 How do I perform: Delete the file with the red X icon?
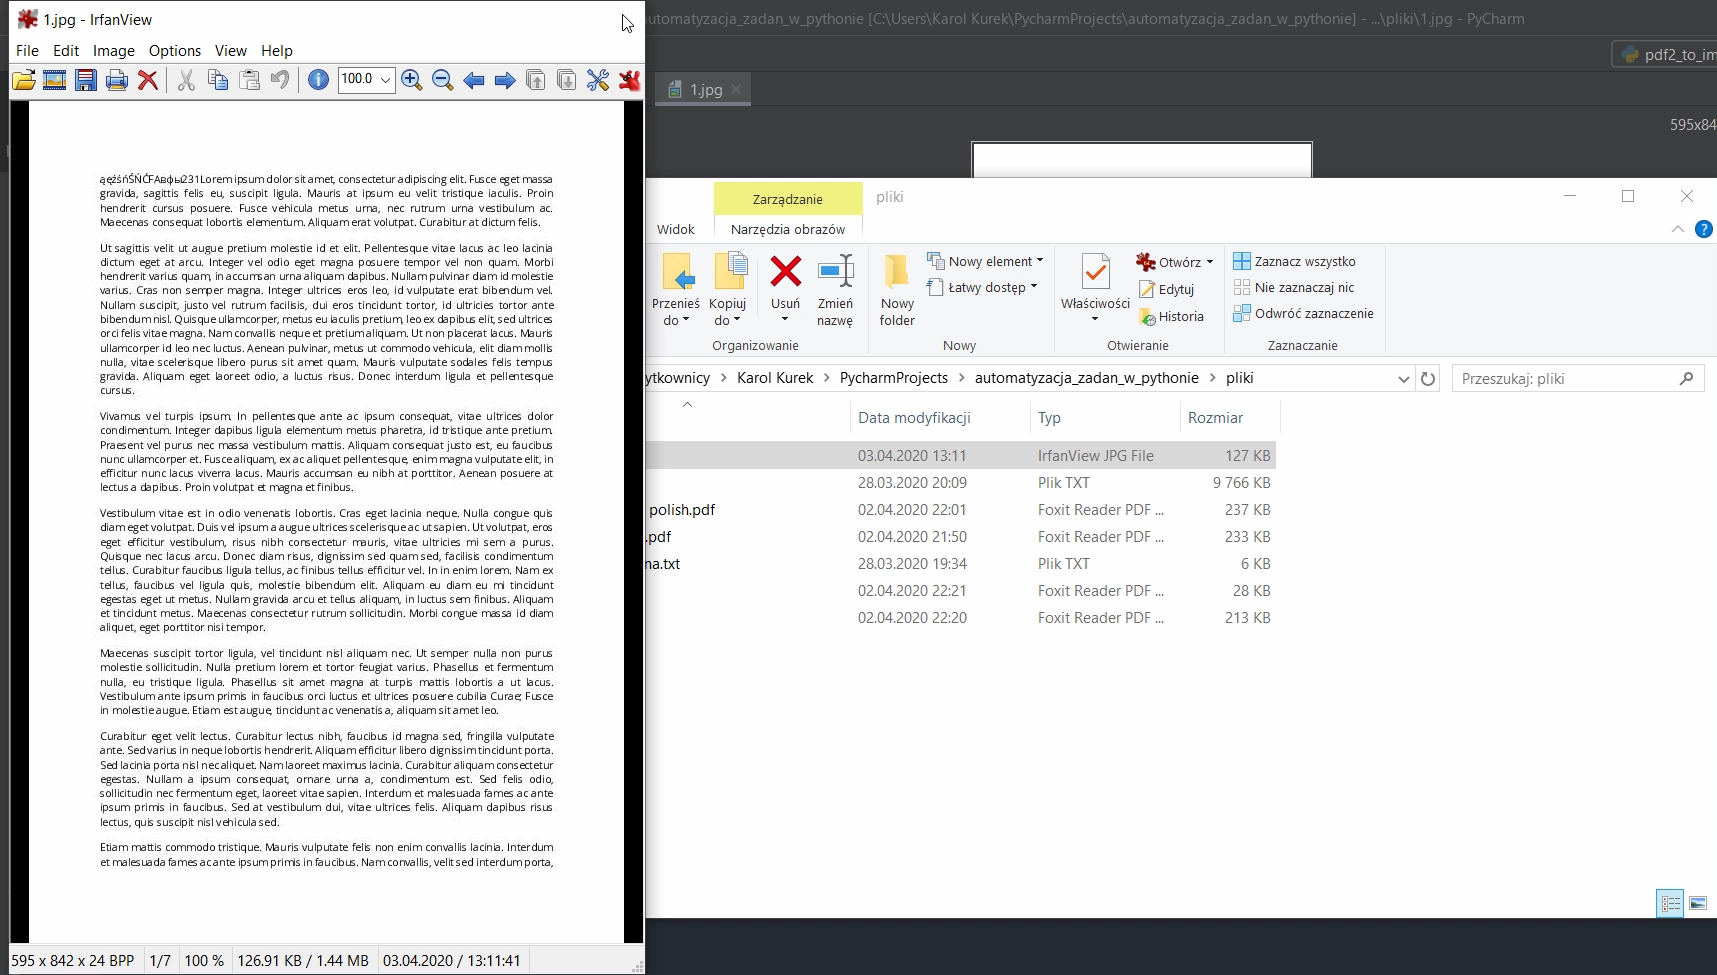pyautogui.click(x=148, y=80)
